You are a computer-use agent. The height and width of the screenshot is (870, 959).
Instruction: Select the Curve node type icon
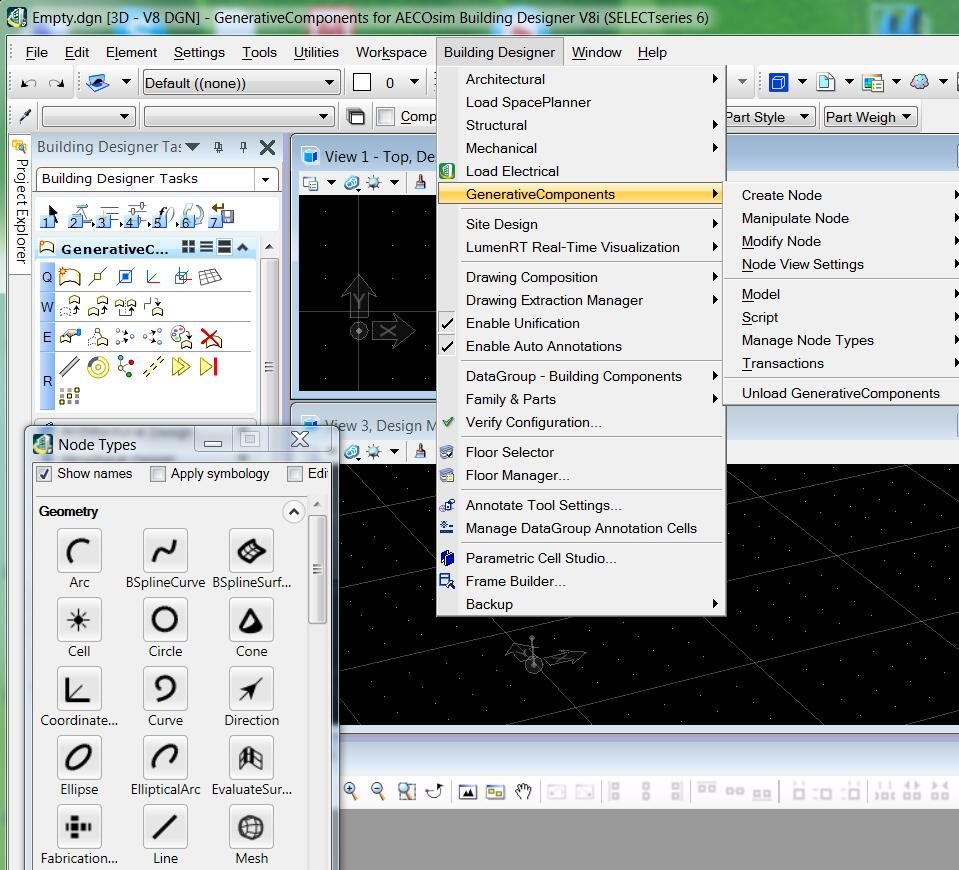[165, 689]
